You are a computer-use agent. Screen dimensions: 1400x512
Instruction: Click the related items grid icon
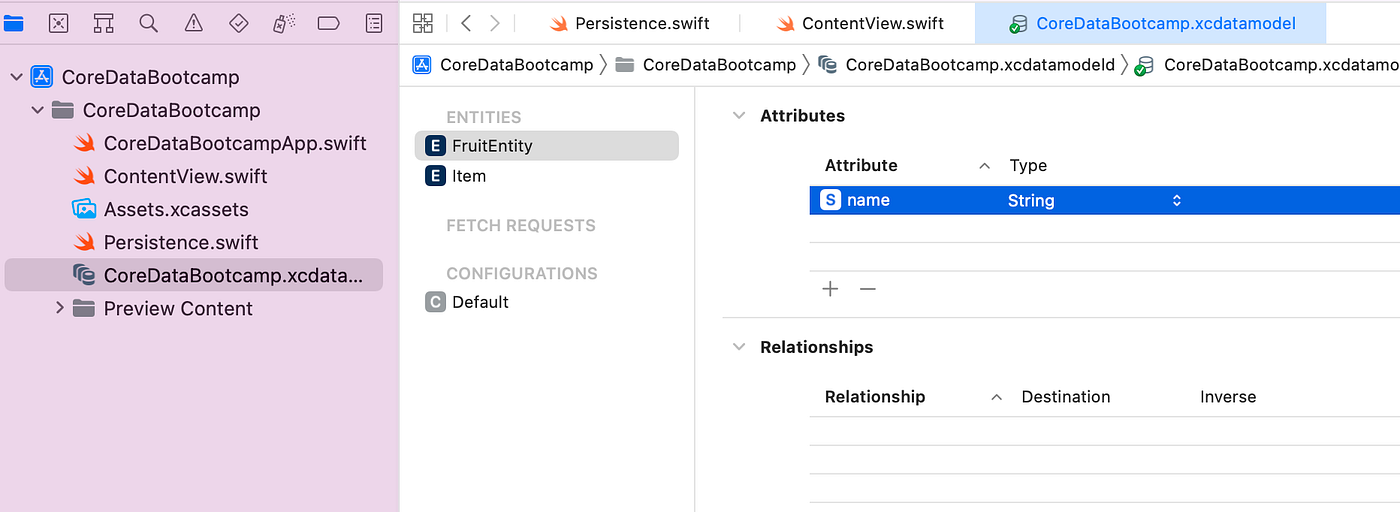tap(423, 23)
